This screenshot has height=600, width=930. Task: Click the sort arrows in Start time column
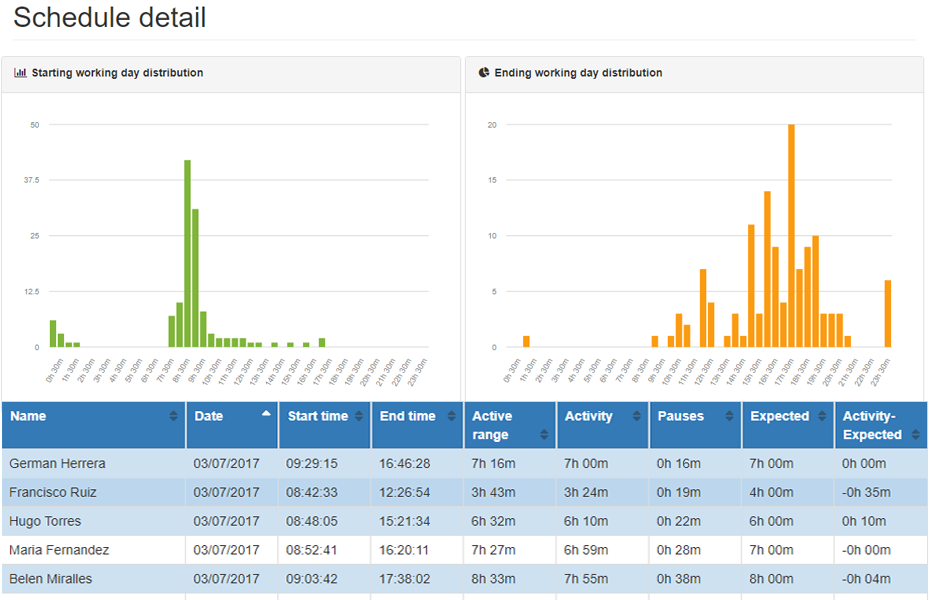tap(359, 417)
